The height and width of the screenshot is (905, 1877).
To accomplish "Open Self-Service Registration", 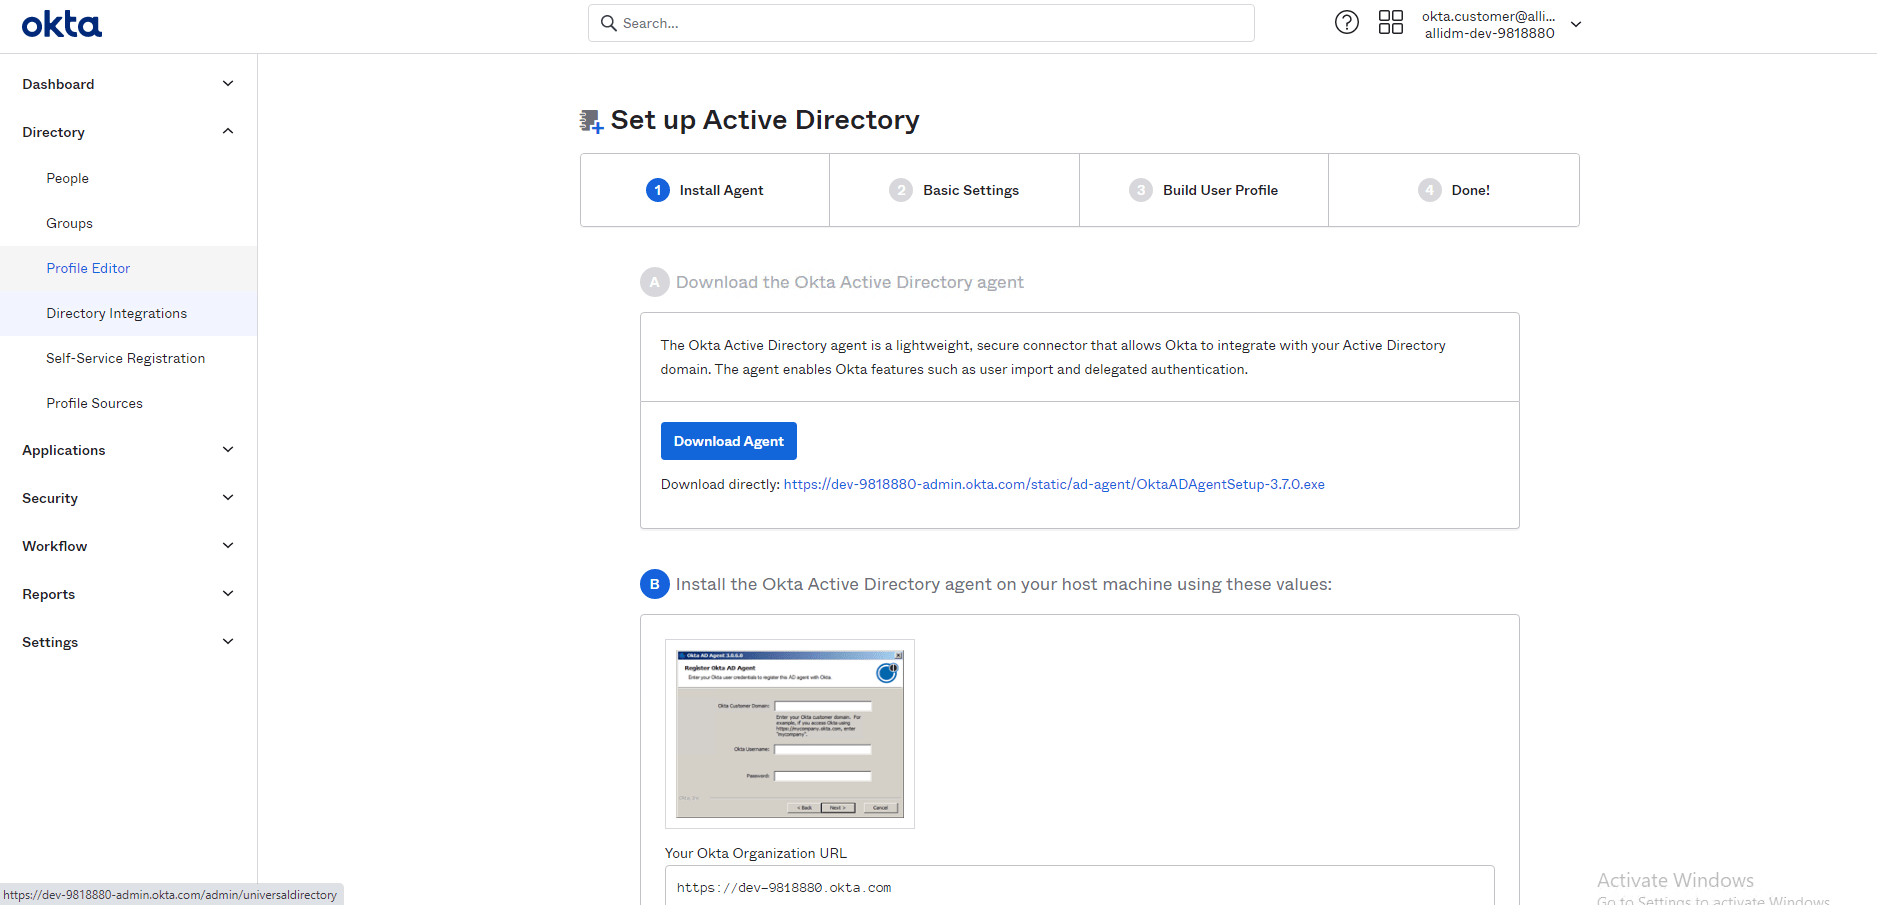I will point(126,358).
